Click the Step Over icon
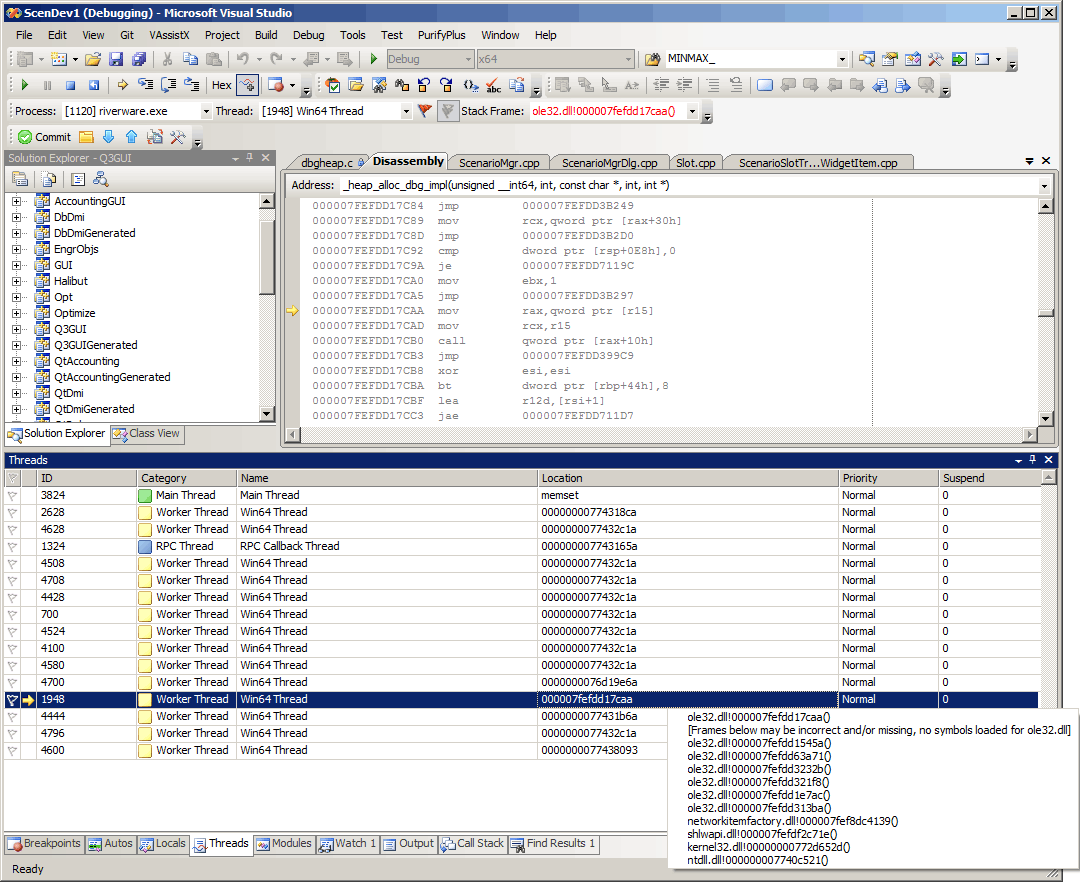 click(168, 85)
